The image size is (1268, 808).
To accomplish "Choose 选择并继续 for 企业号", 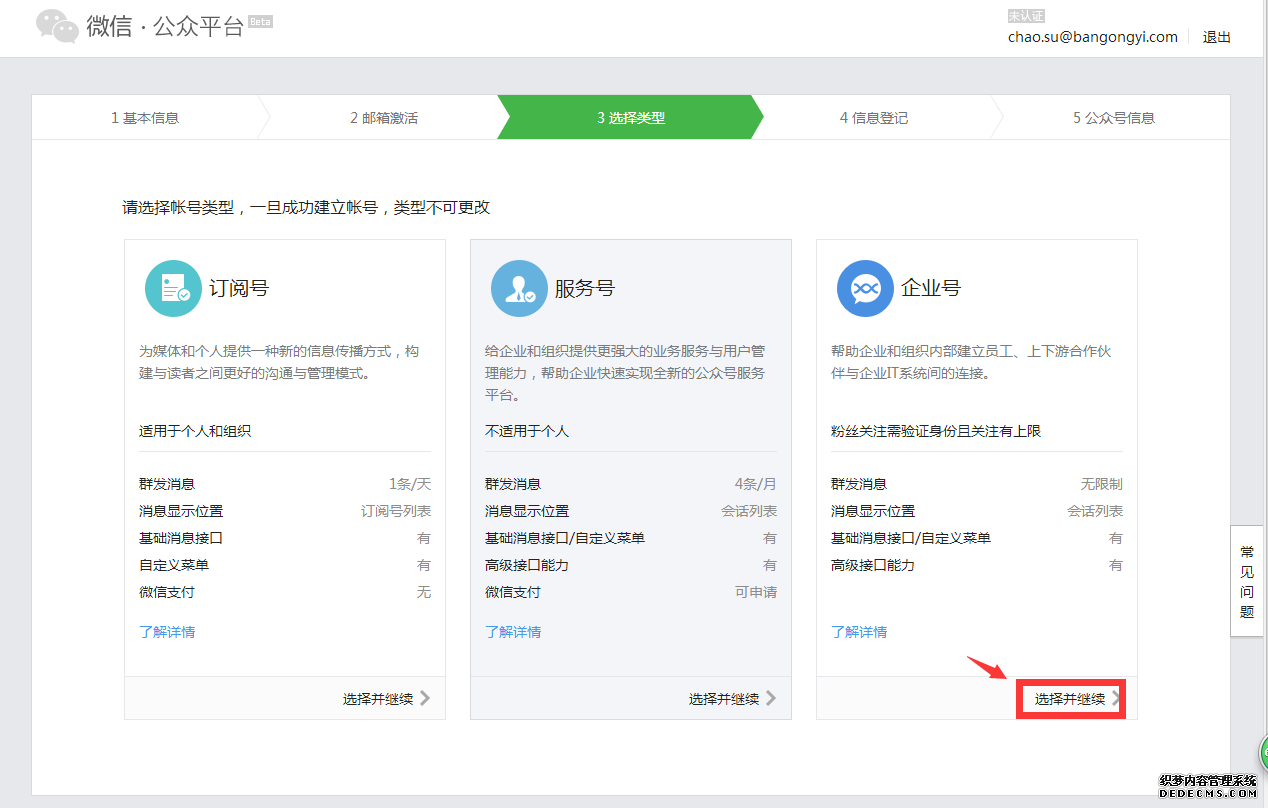I will (x=1071, y=699).
